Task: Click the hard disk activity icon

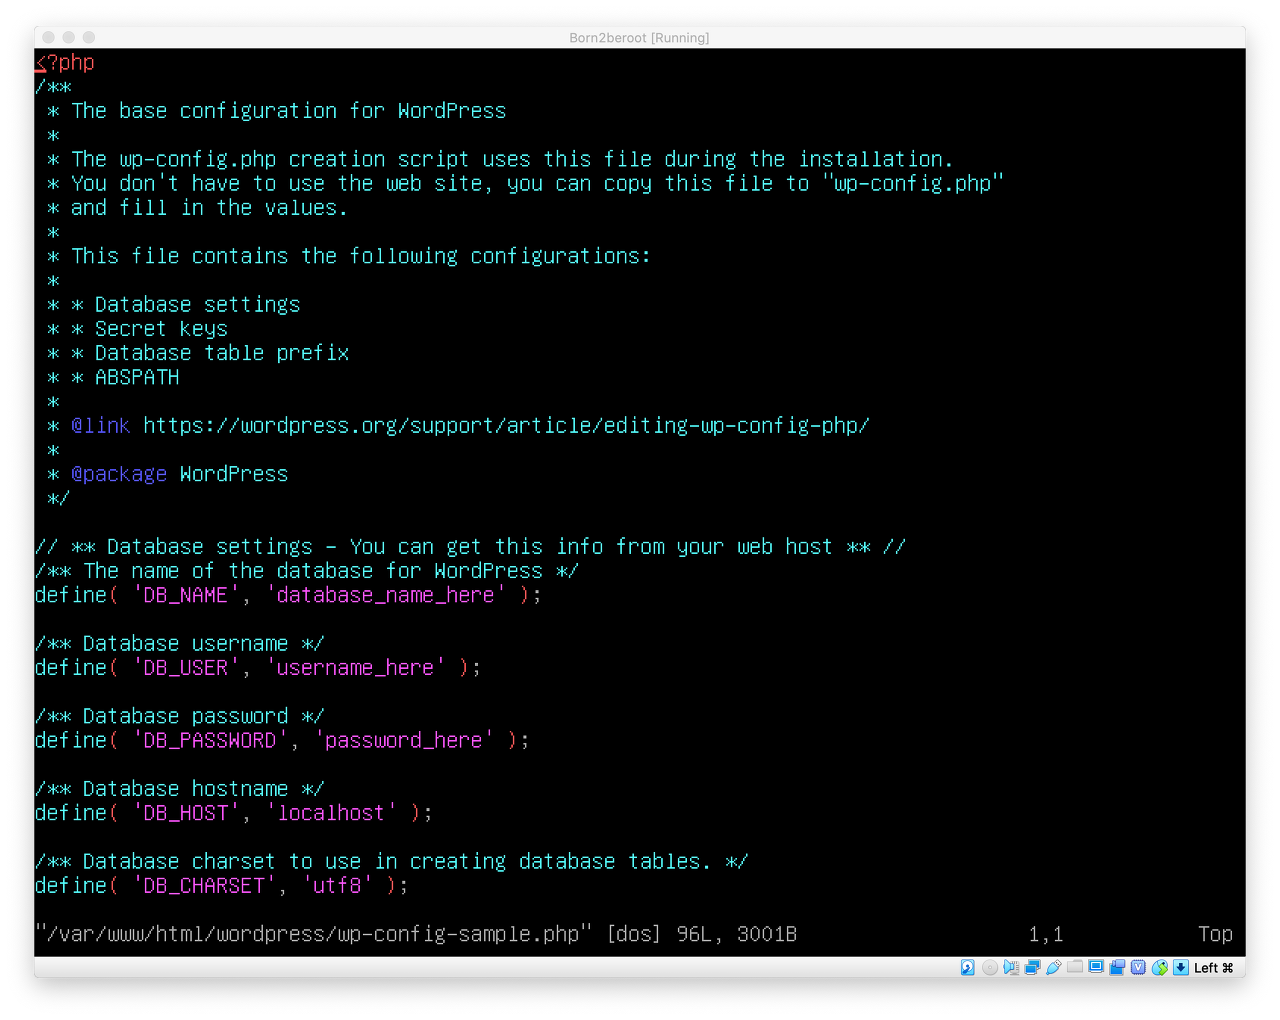Action: 968,967
